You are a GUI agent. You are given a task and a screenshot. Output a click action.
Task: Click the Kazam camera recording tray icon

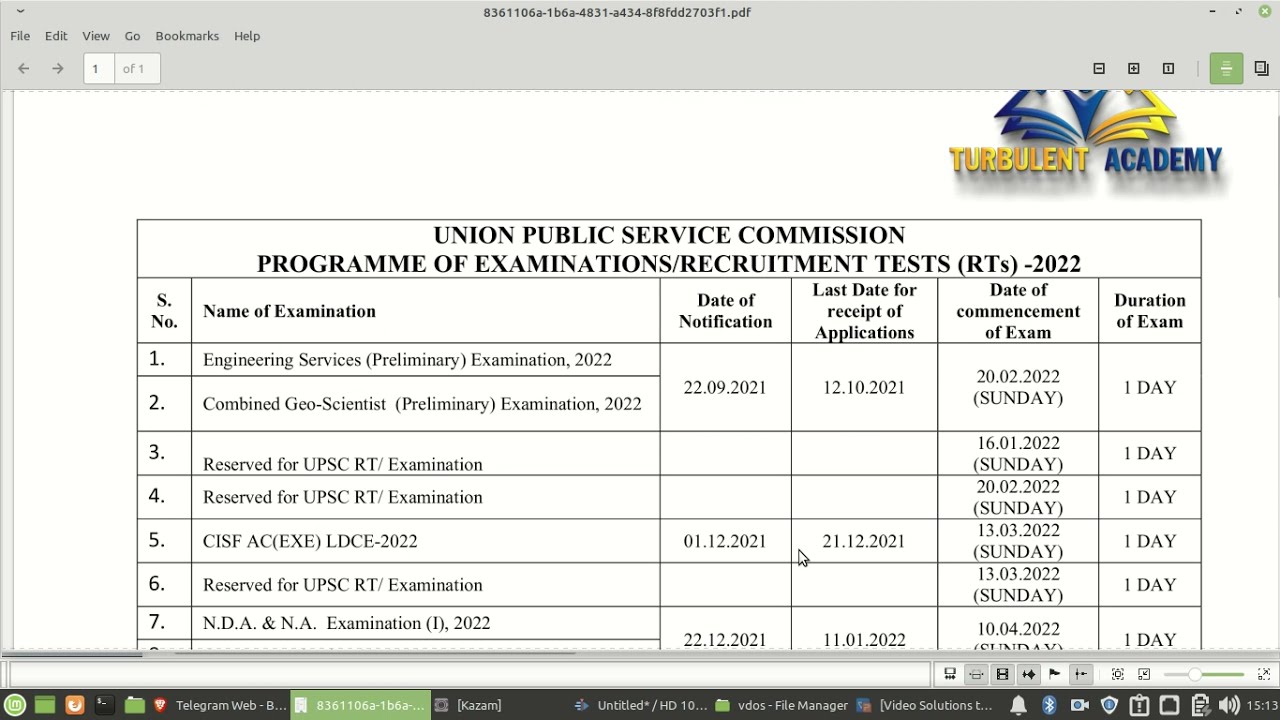[1079, 705]
